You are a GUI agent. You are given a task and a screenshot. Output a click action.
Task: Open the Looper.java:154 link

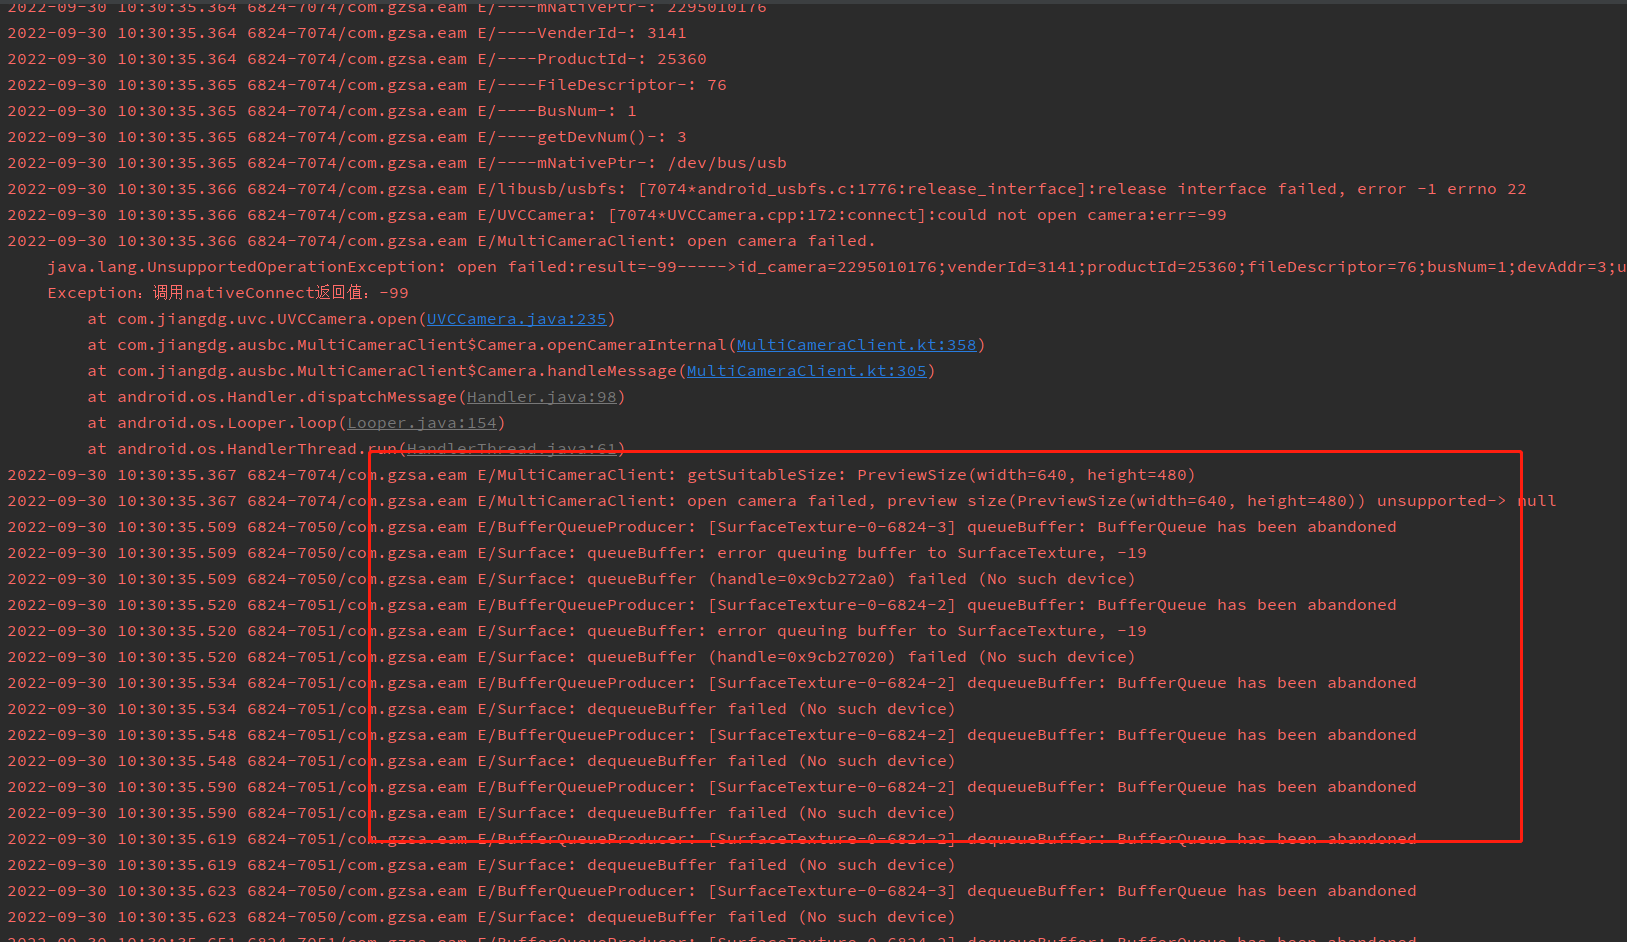point(422,422)
